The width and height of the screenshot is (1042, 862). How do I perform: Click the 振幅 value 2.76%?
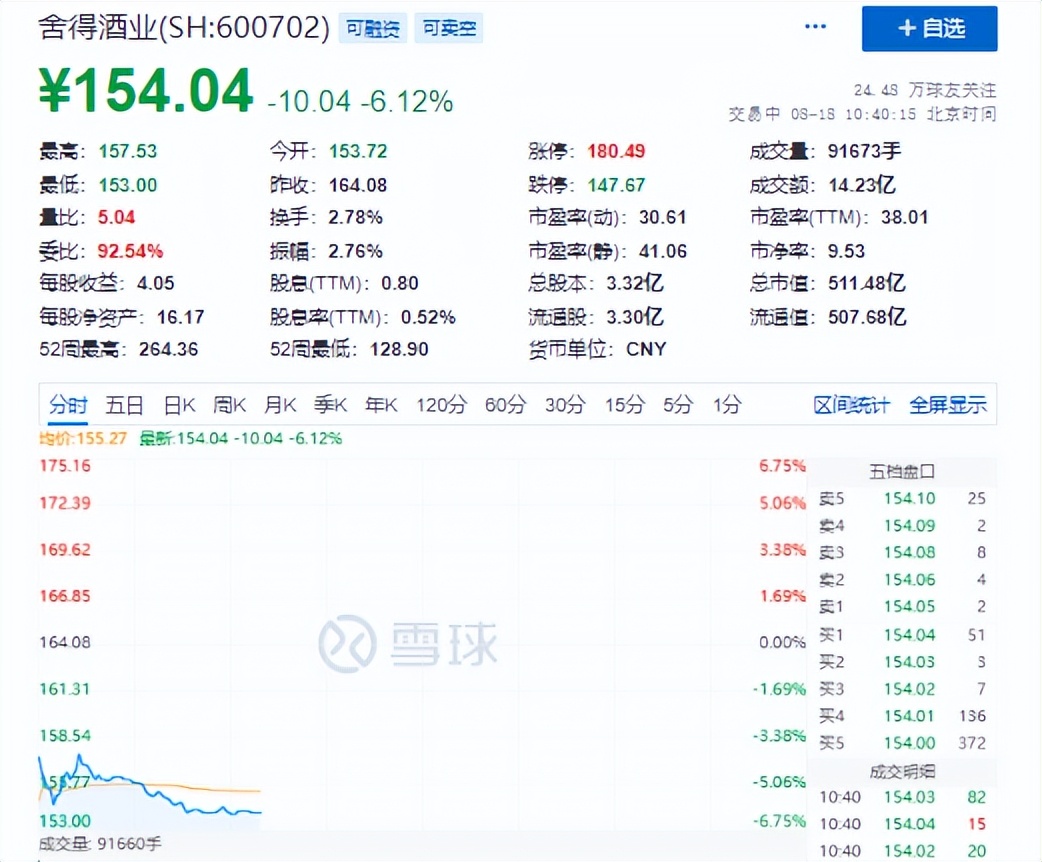(355, 251)
